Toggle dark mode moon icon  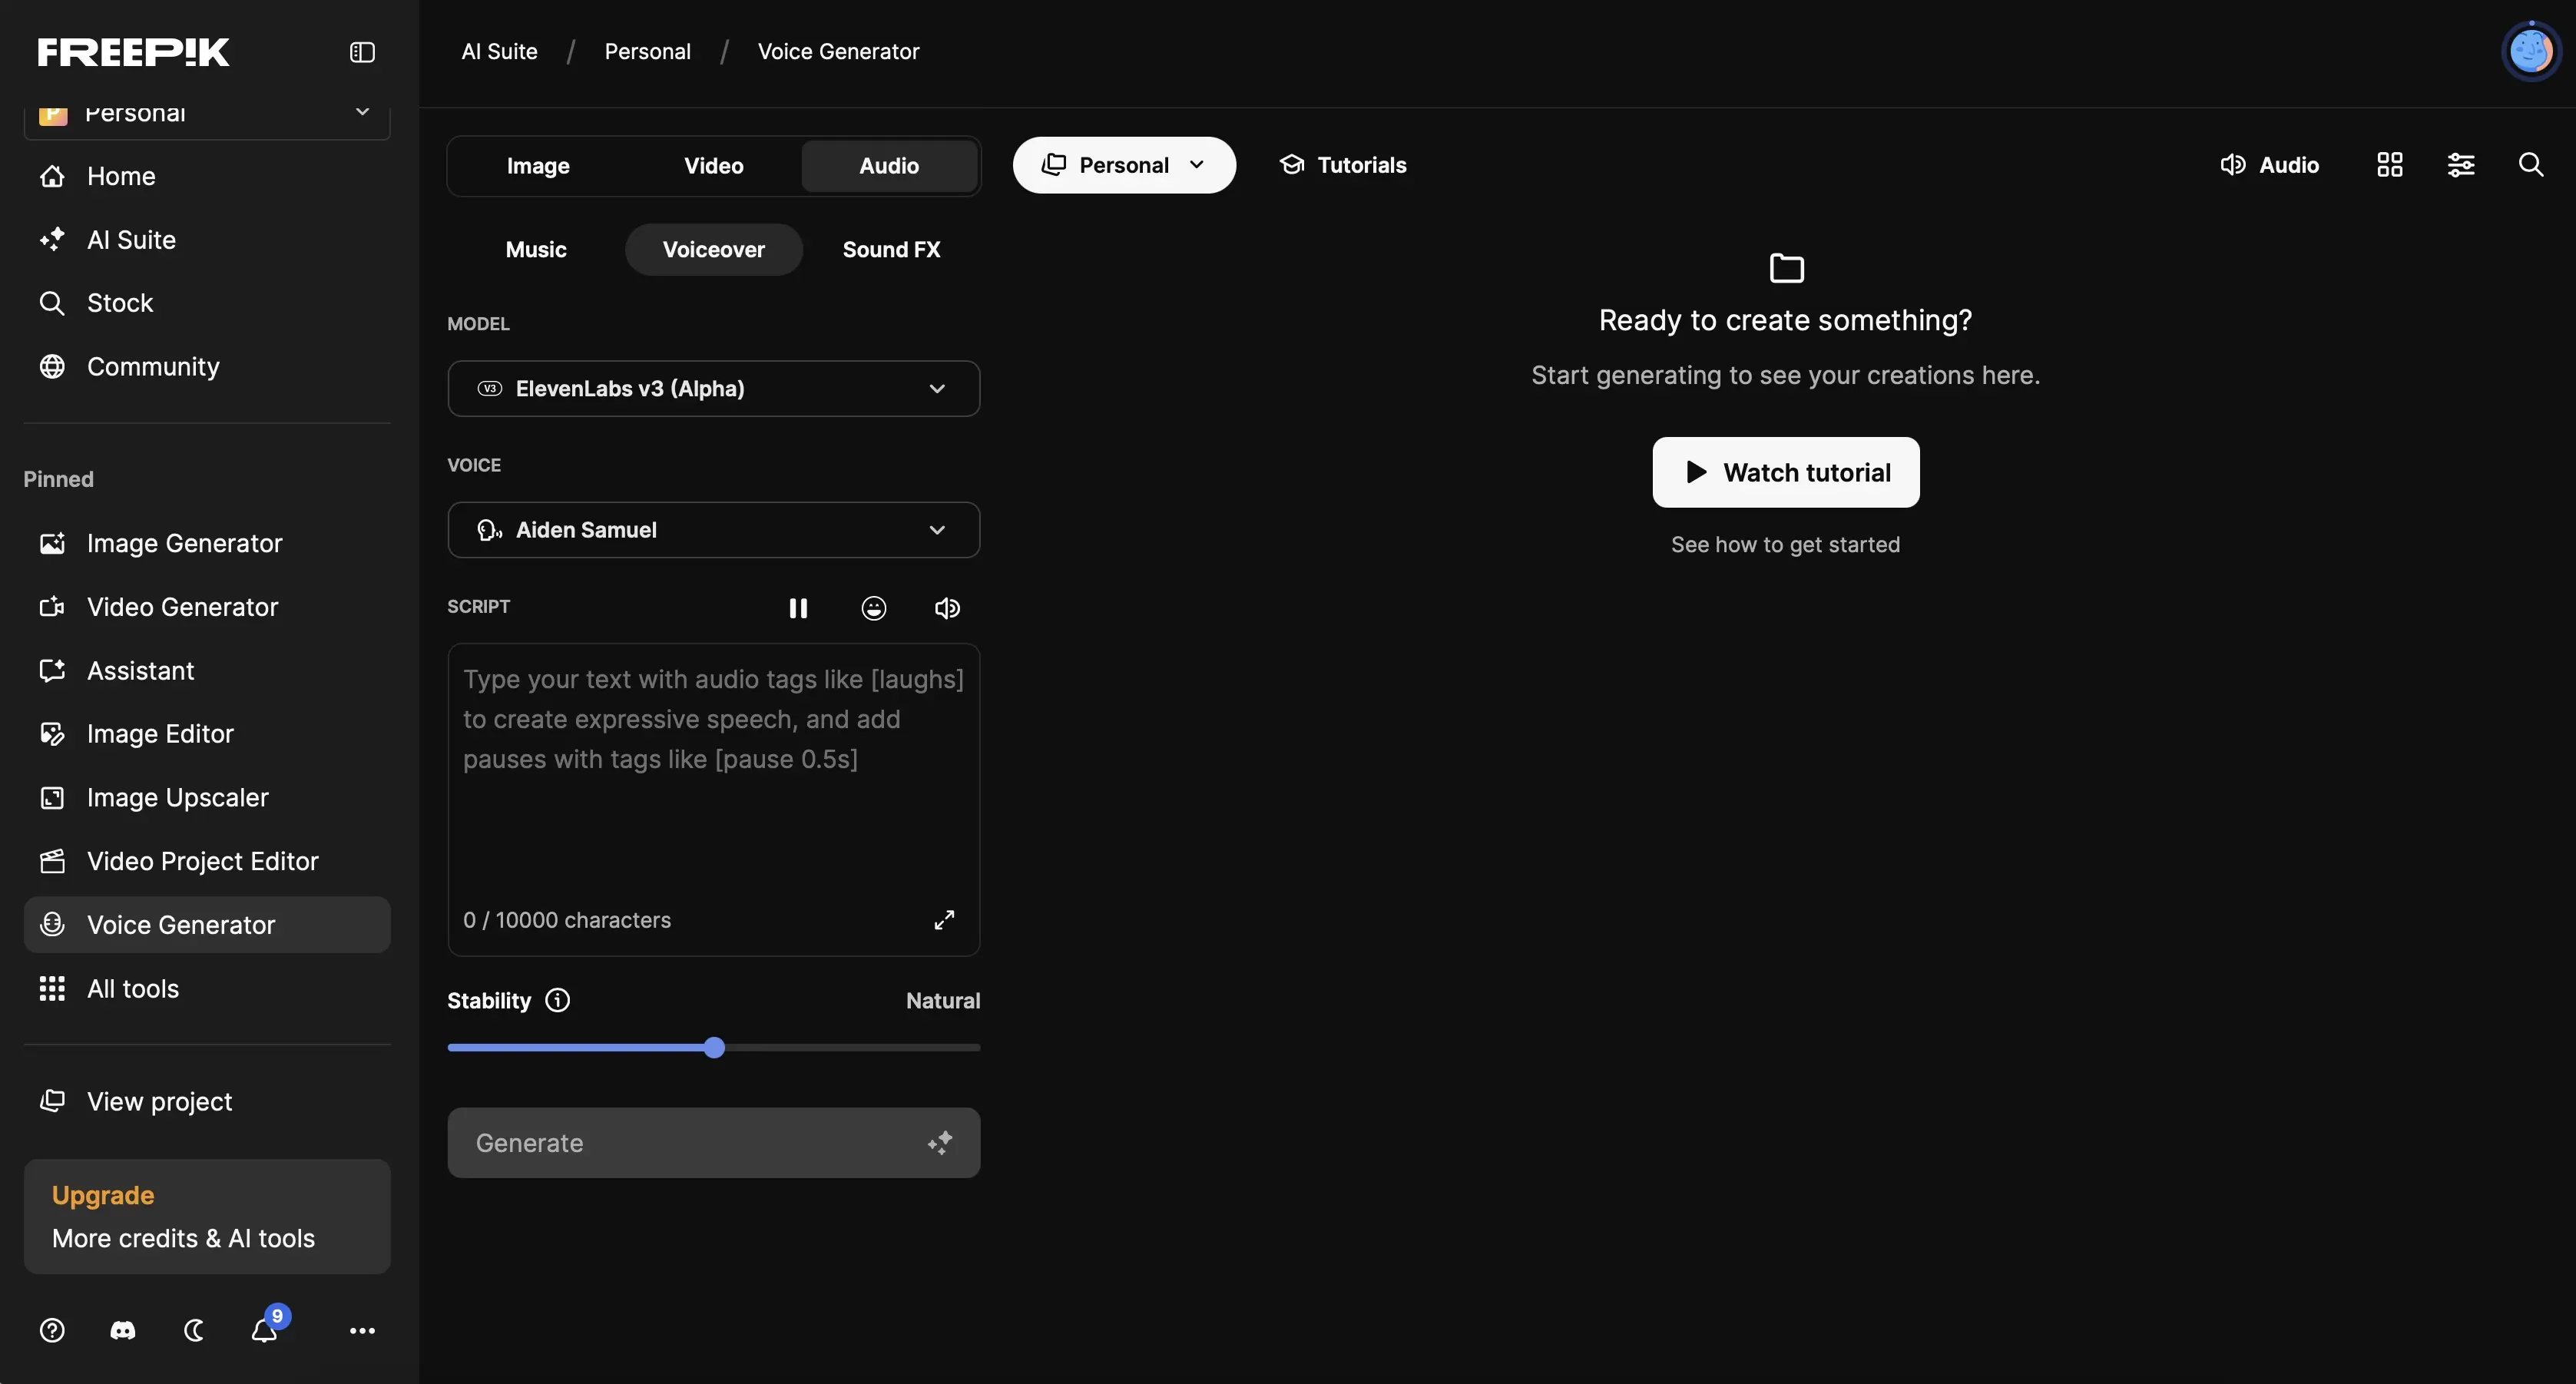[x=194, y=1330]
